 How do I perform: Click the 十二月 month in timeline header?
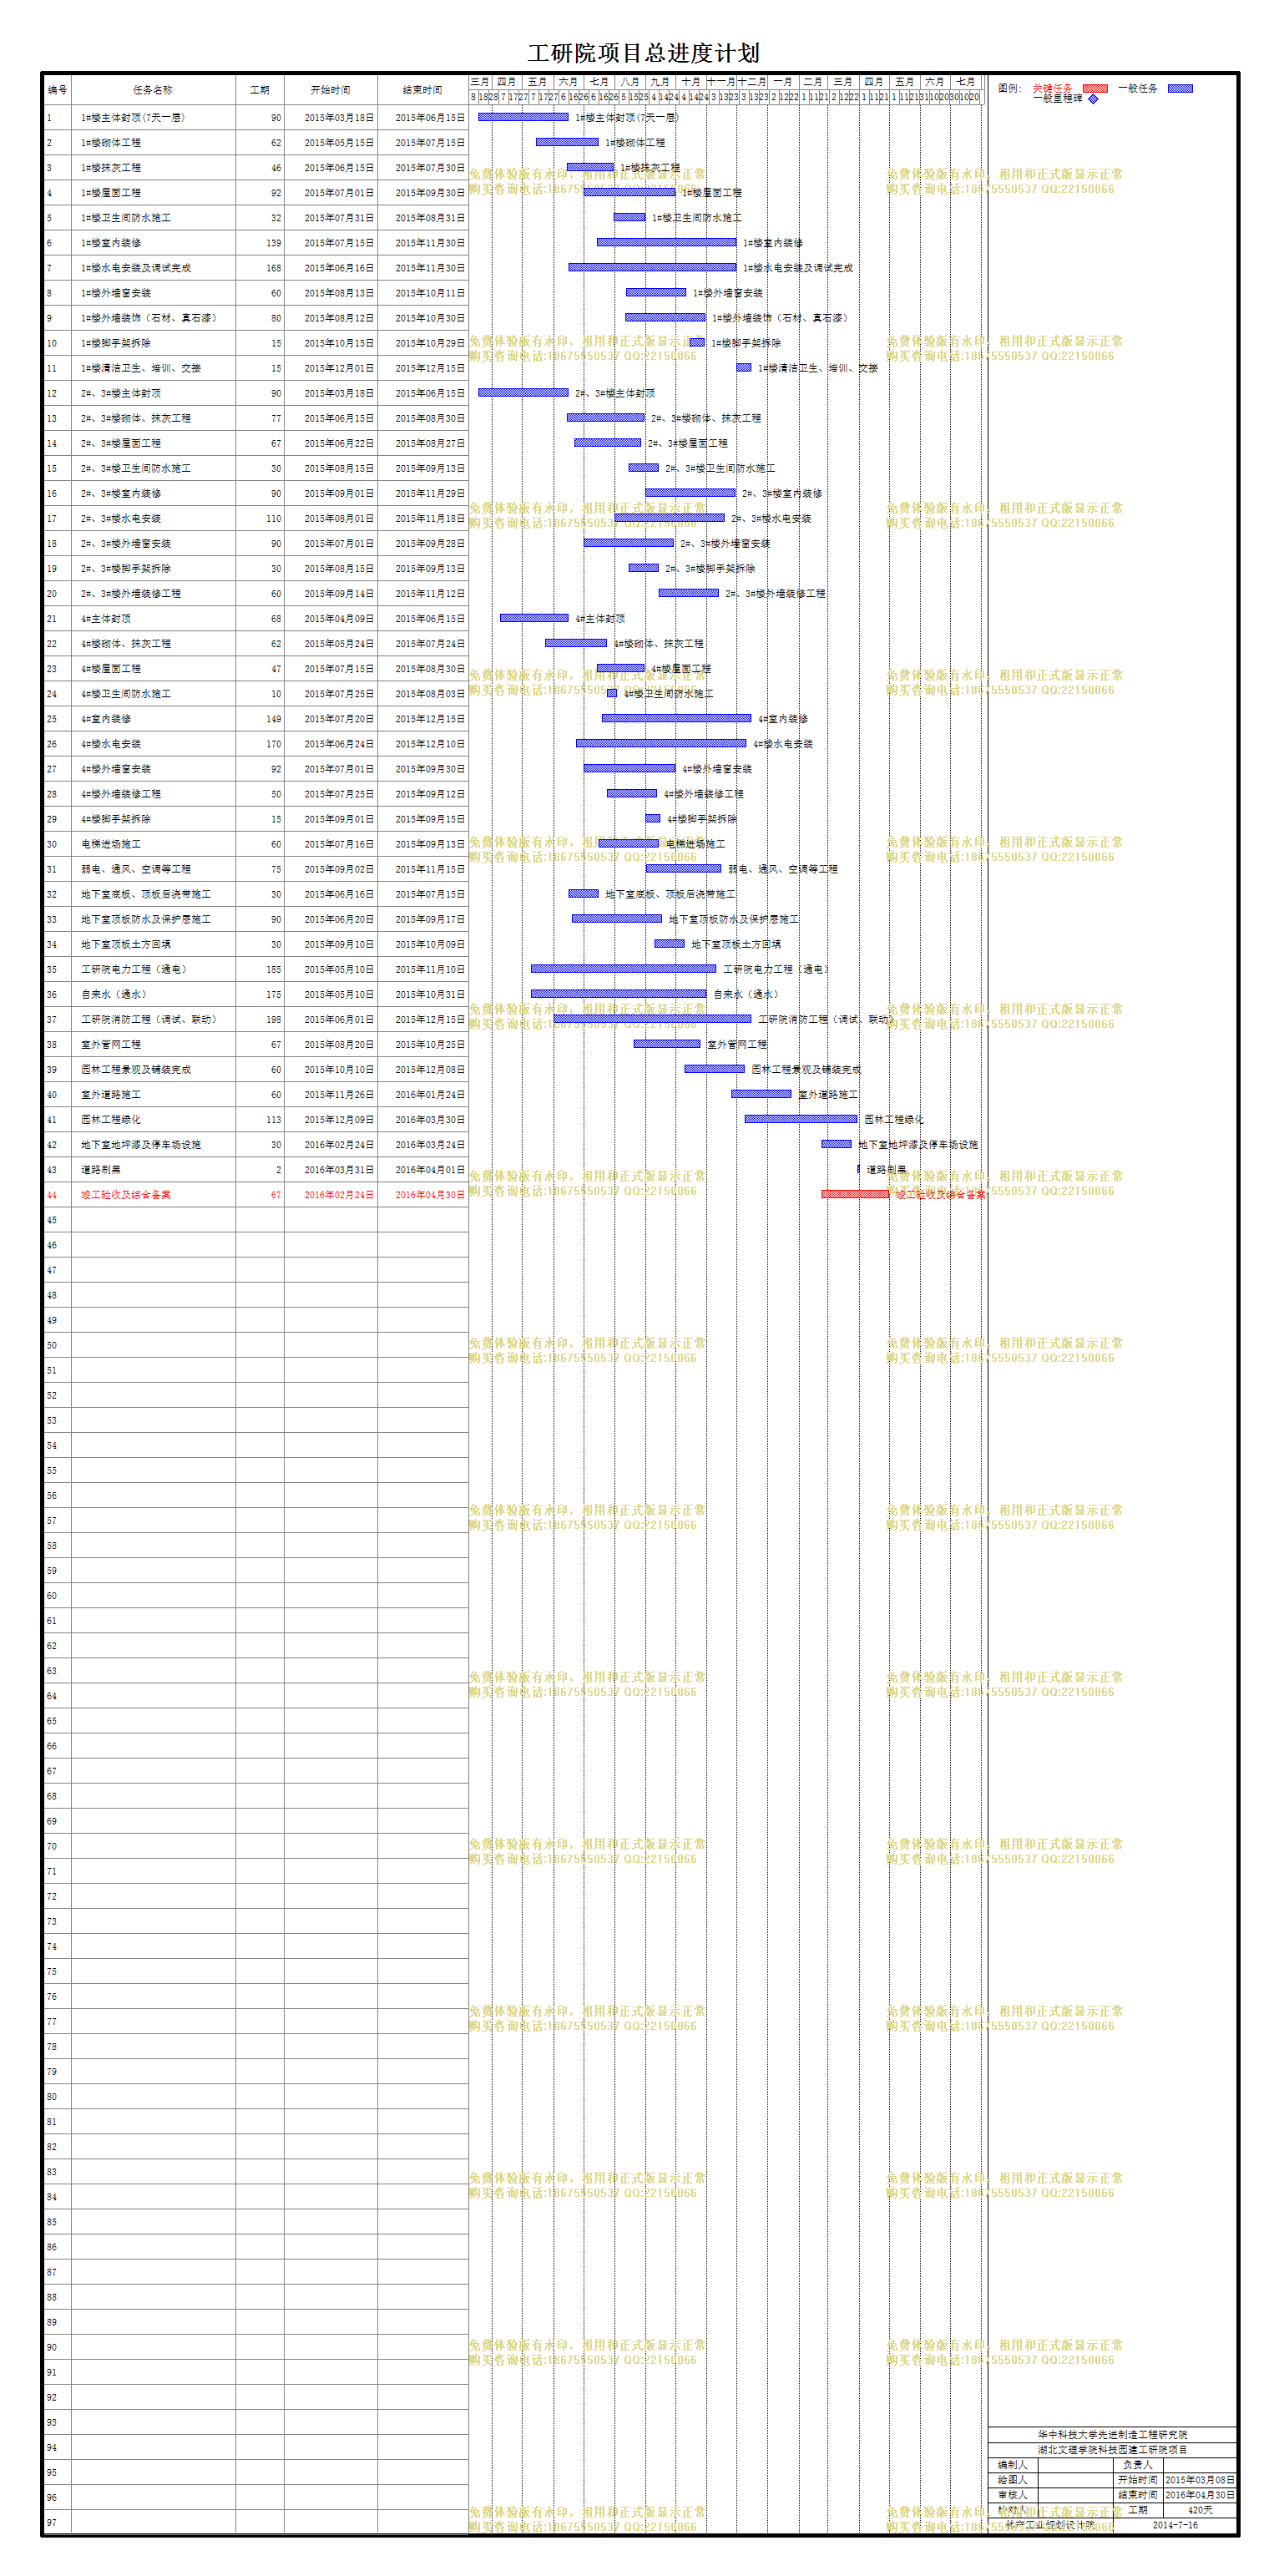(752, 82)
